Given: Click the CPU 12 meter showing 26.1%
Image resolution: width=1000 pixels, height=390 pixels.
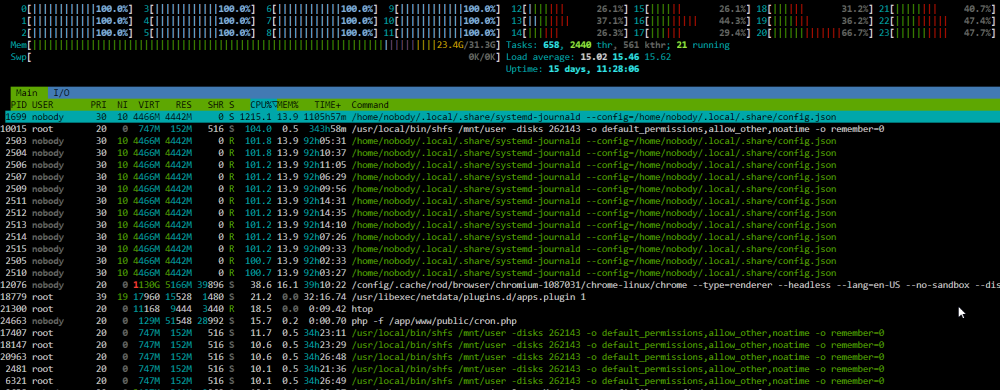Looking at the screenshot, I should pos(570,10).
